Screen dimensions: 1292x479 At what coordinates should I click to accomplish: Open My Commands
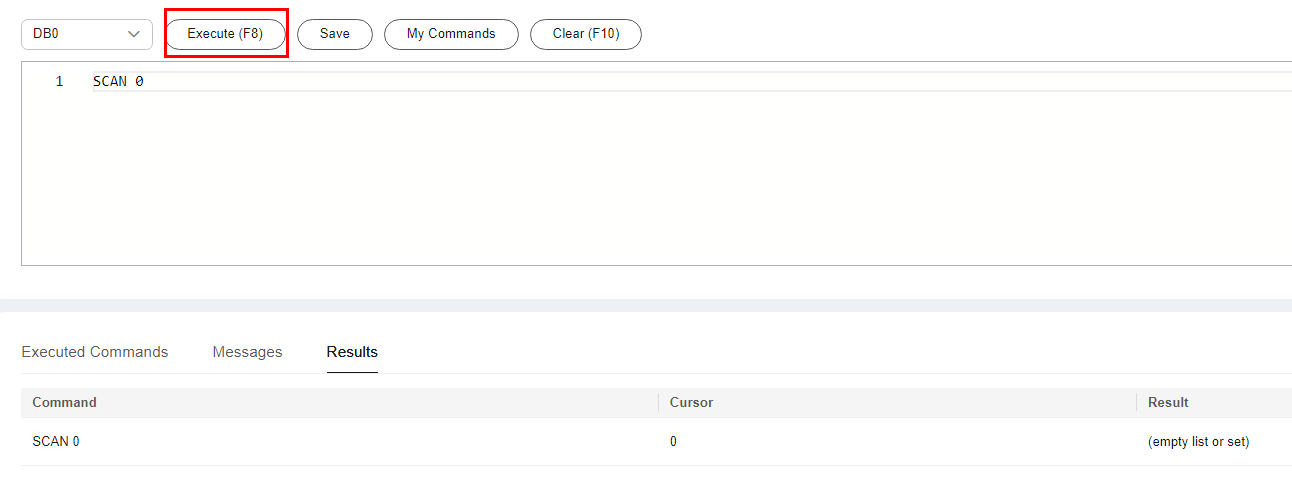(451, 34)
